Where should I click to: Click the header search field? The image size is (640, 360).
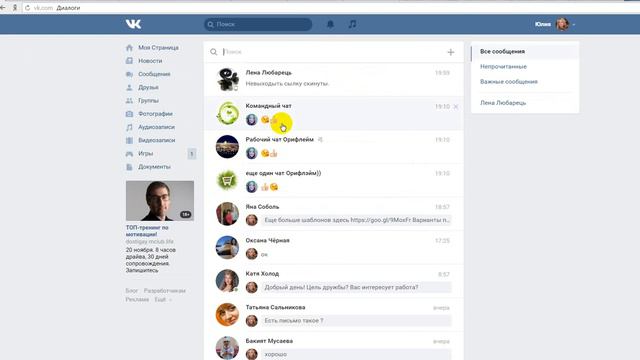[258, 24]
